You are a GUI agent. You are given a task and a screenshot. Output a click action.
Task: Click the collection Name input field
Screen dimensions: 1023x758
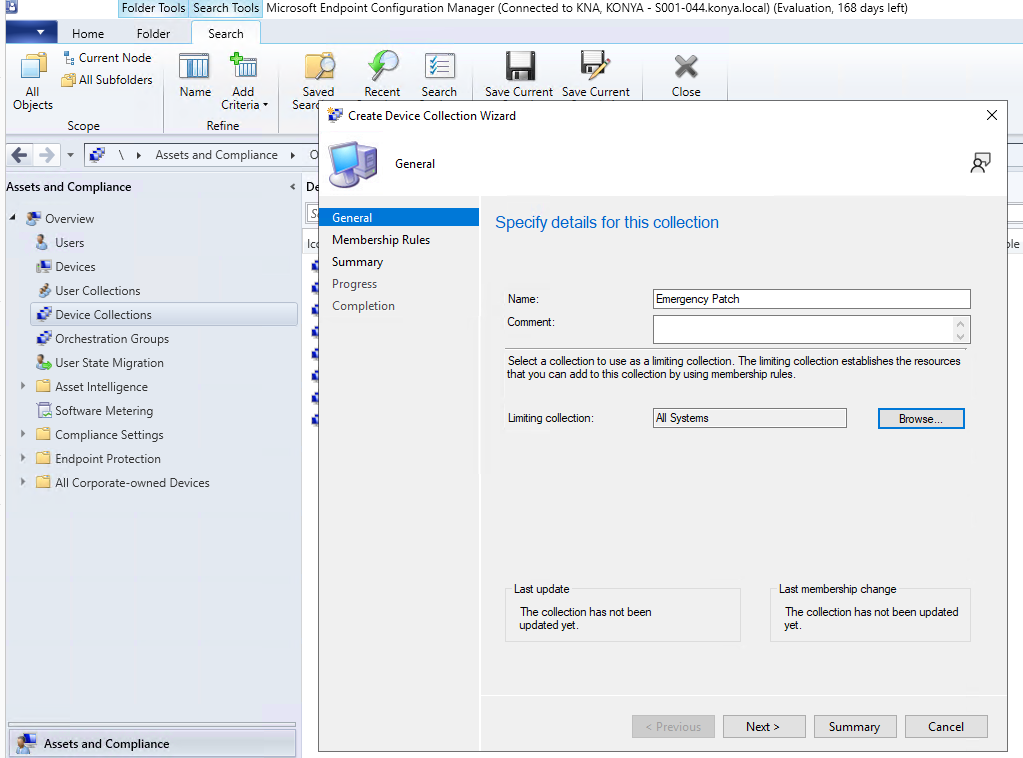coord(812,299)
